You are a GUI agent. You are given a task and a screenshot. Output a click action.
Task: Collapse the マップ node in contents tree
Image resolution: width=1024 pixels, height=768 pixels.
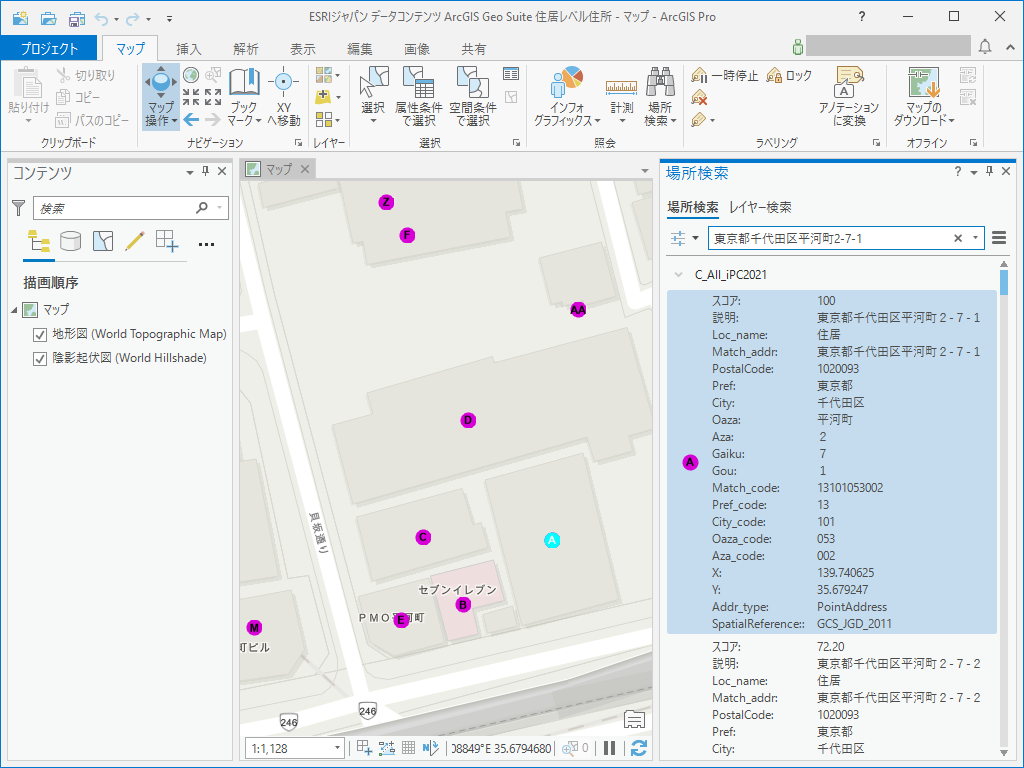15,310
